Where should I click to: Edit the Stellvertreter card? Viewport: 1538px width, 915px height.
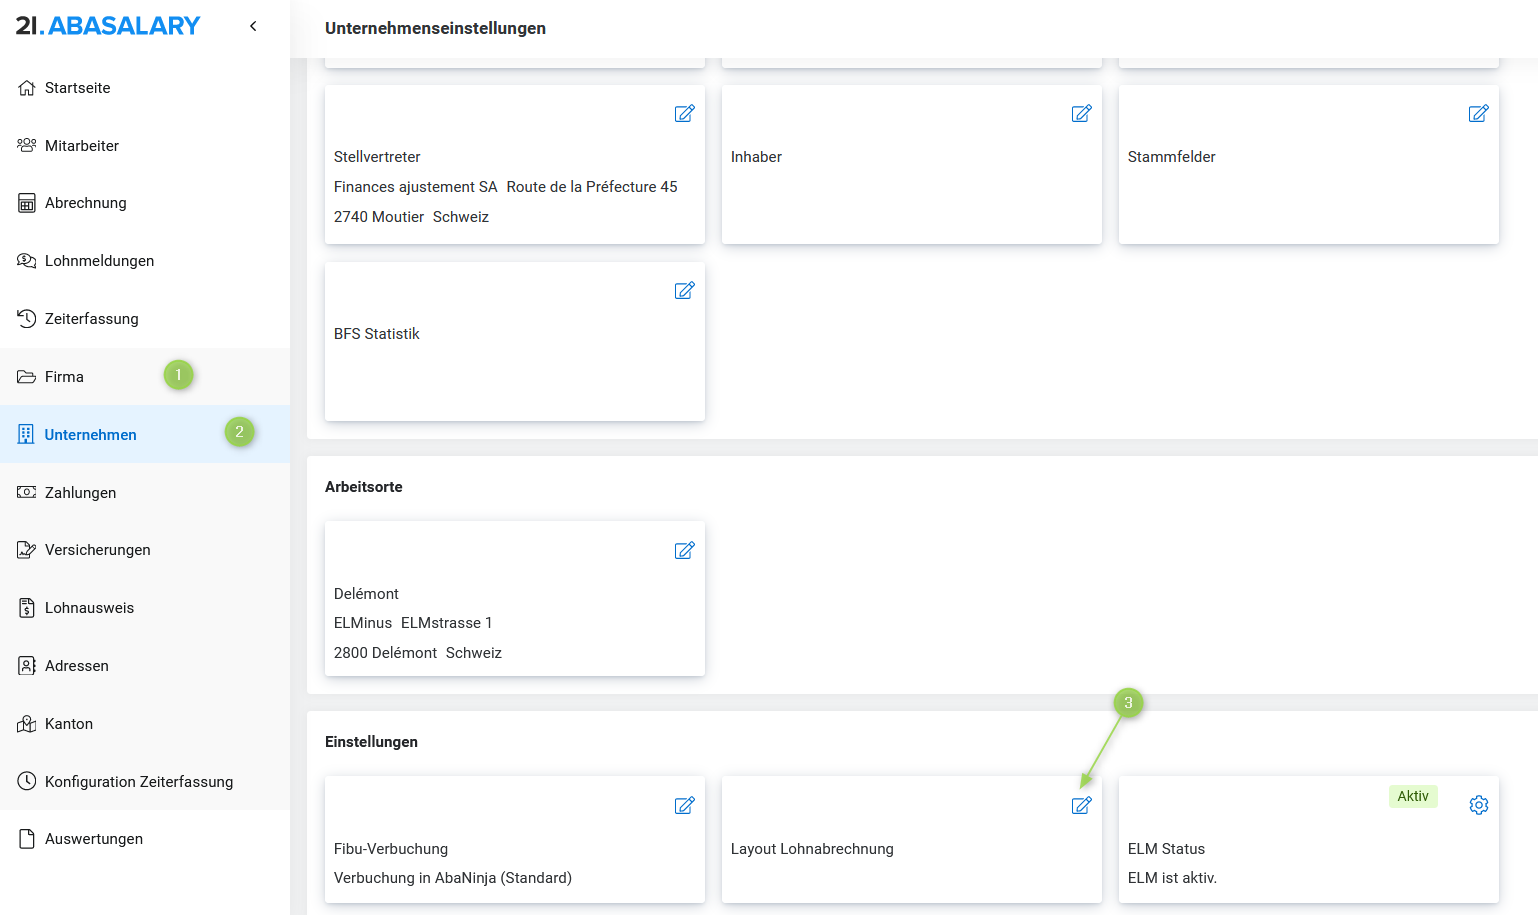(684, 114)
